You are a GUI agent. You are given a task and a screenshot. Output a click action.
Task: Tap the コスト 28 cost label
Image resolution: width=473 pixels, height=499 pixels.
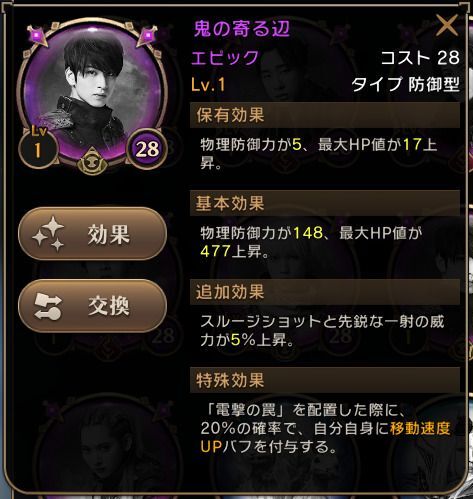(x=420, y=57)
